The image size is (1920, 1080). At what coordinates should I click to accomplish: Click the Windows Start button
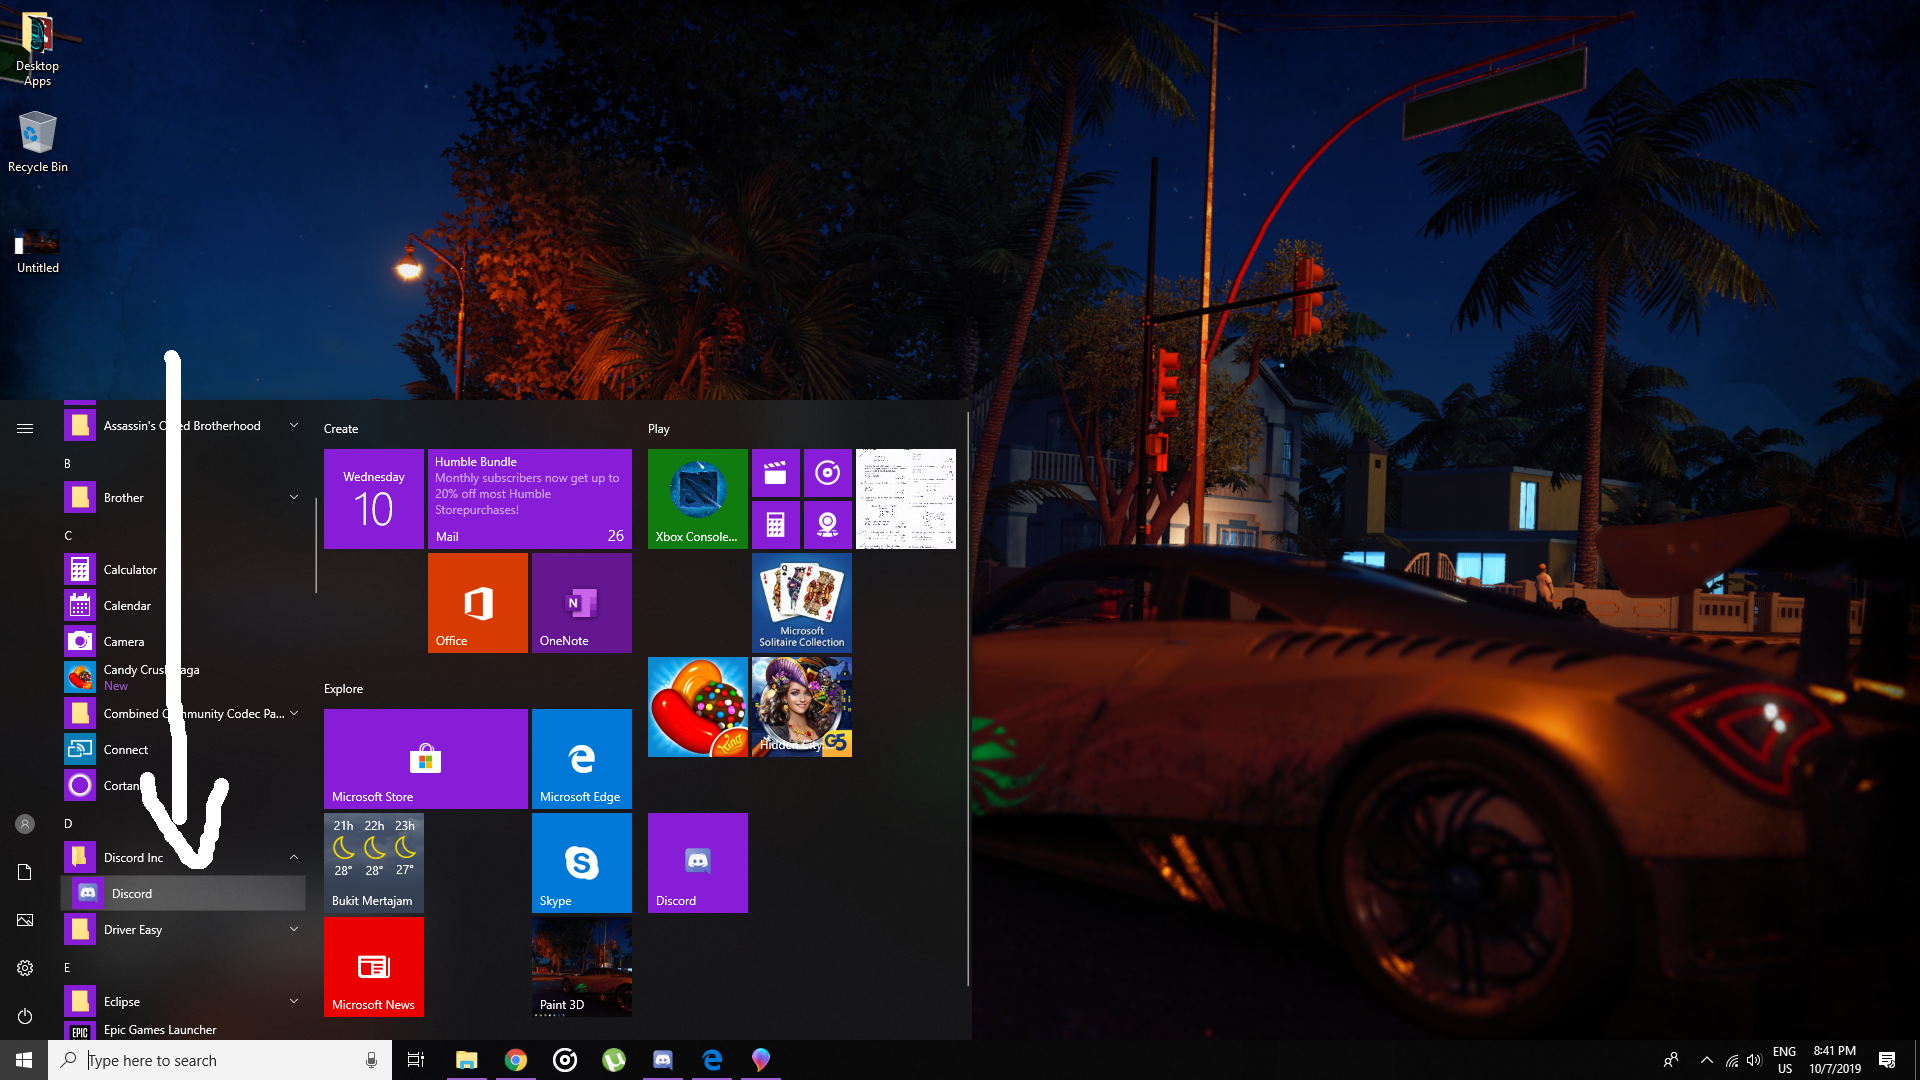coord(24,1060)
